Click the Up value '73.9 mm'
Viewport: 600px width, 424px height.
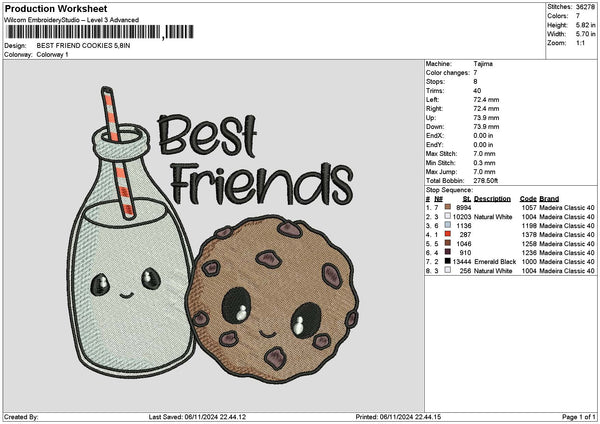(486, 118)
